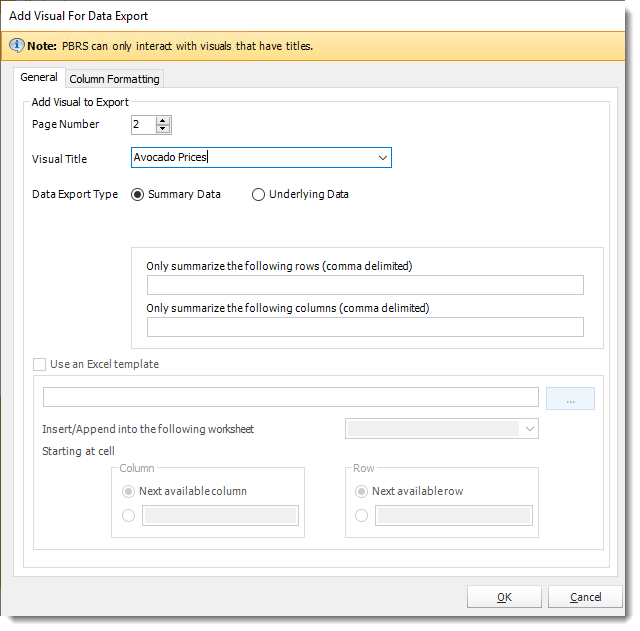Click the Page Number label
This screenshot has height=631, width=640.
pyautogui.click(x=66, y=124)
